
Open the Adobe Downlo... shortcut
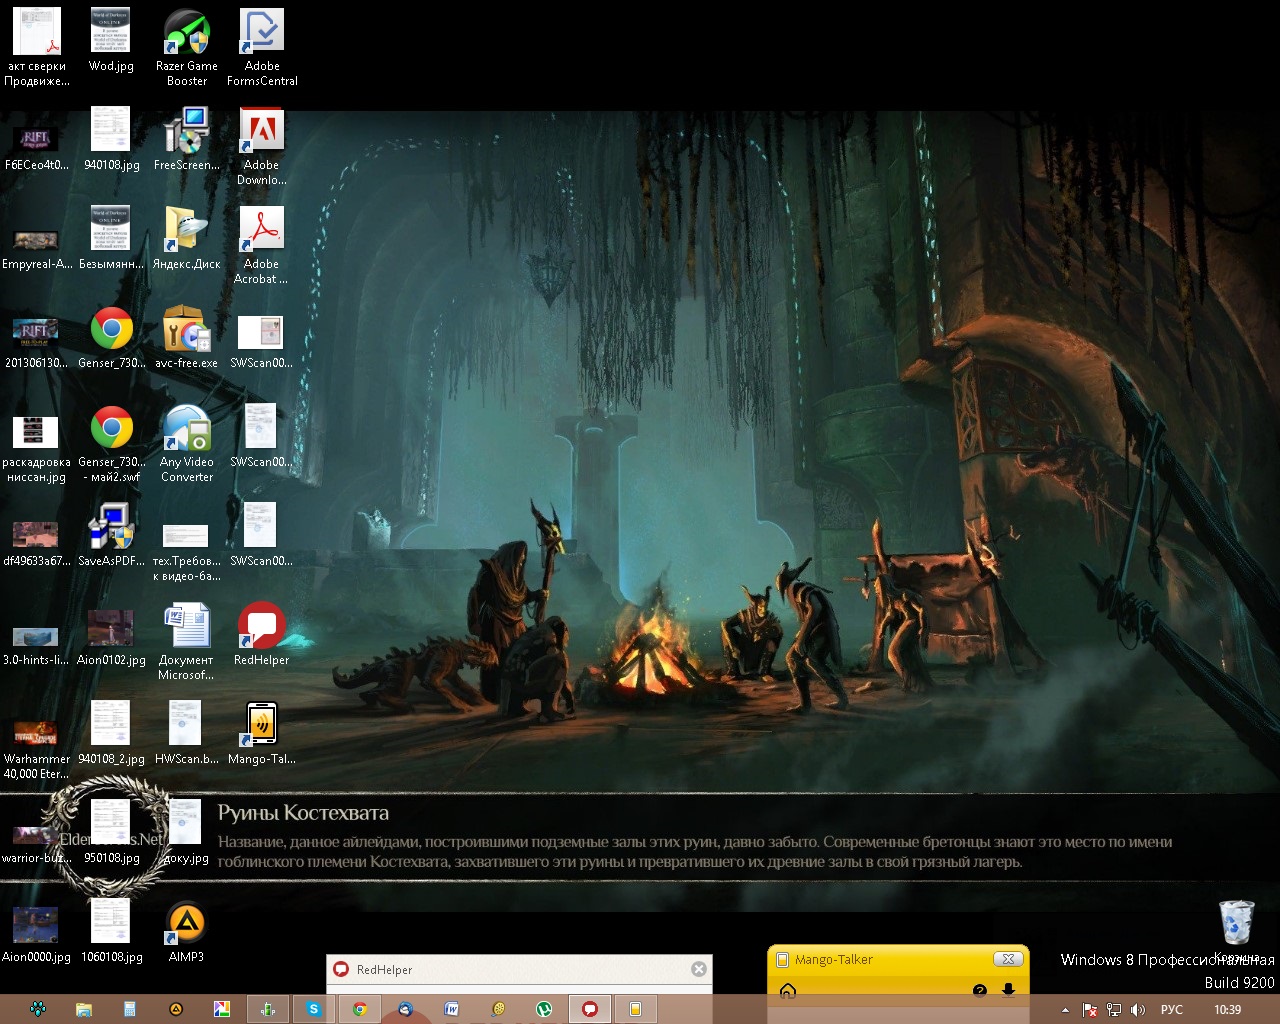[x=262, y=146]
